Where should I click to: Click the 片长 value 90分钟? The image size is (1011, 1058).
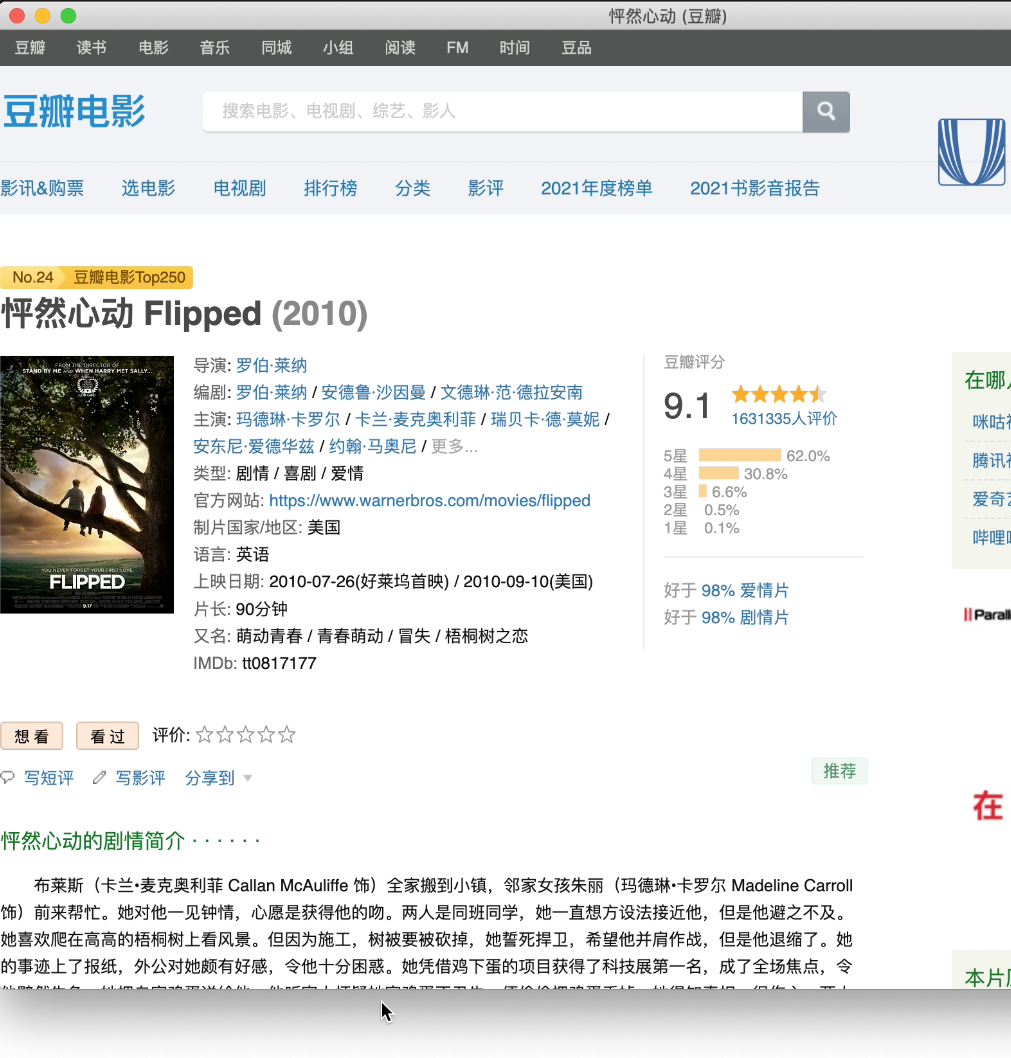pyautogui.click(x=262, y=609)
